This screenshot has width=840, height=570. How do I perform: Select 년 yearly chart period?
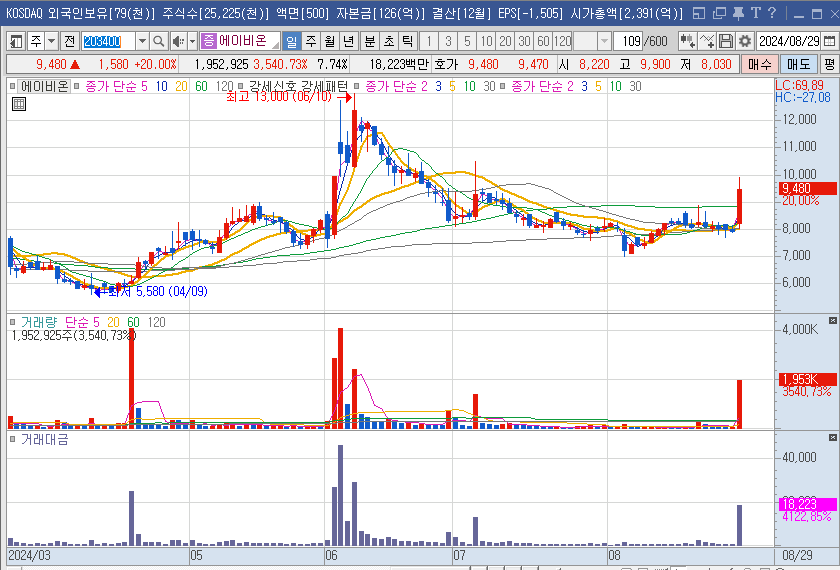(x=348, y=41)
